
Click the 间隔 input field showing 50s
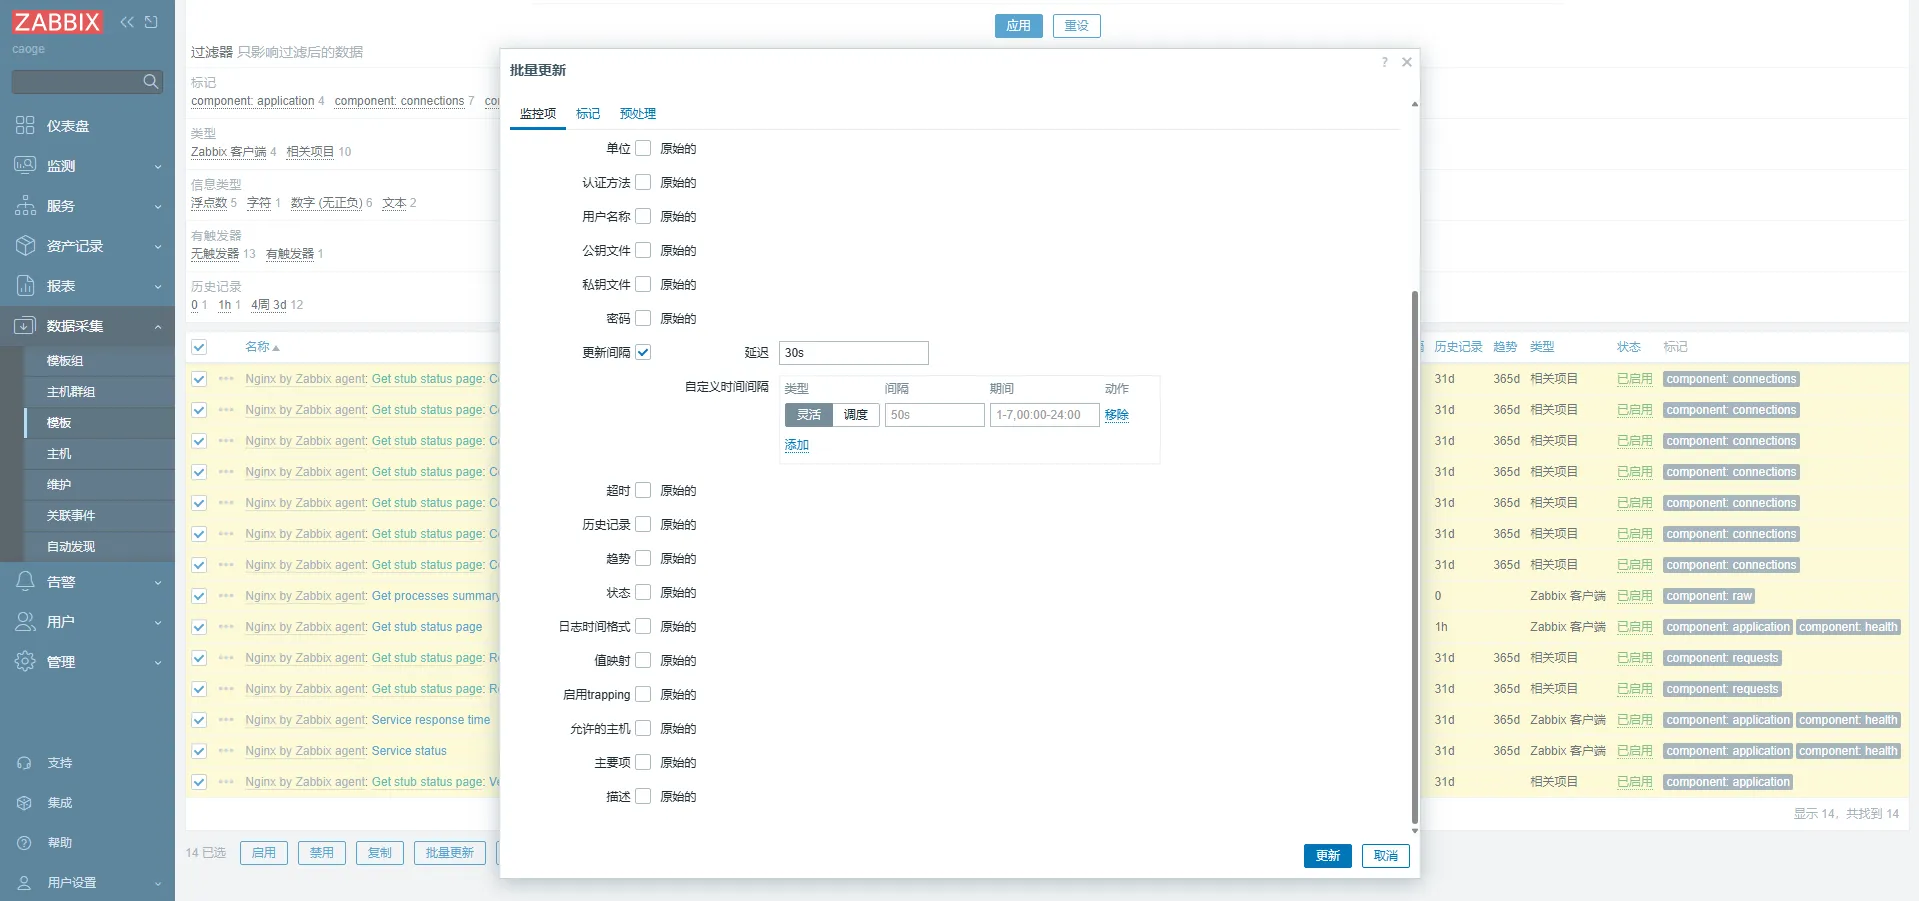pyautogui.click(x=935, y=415)
